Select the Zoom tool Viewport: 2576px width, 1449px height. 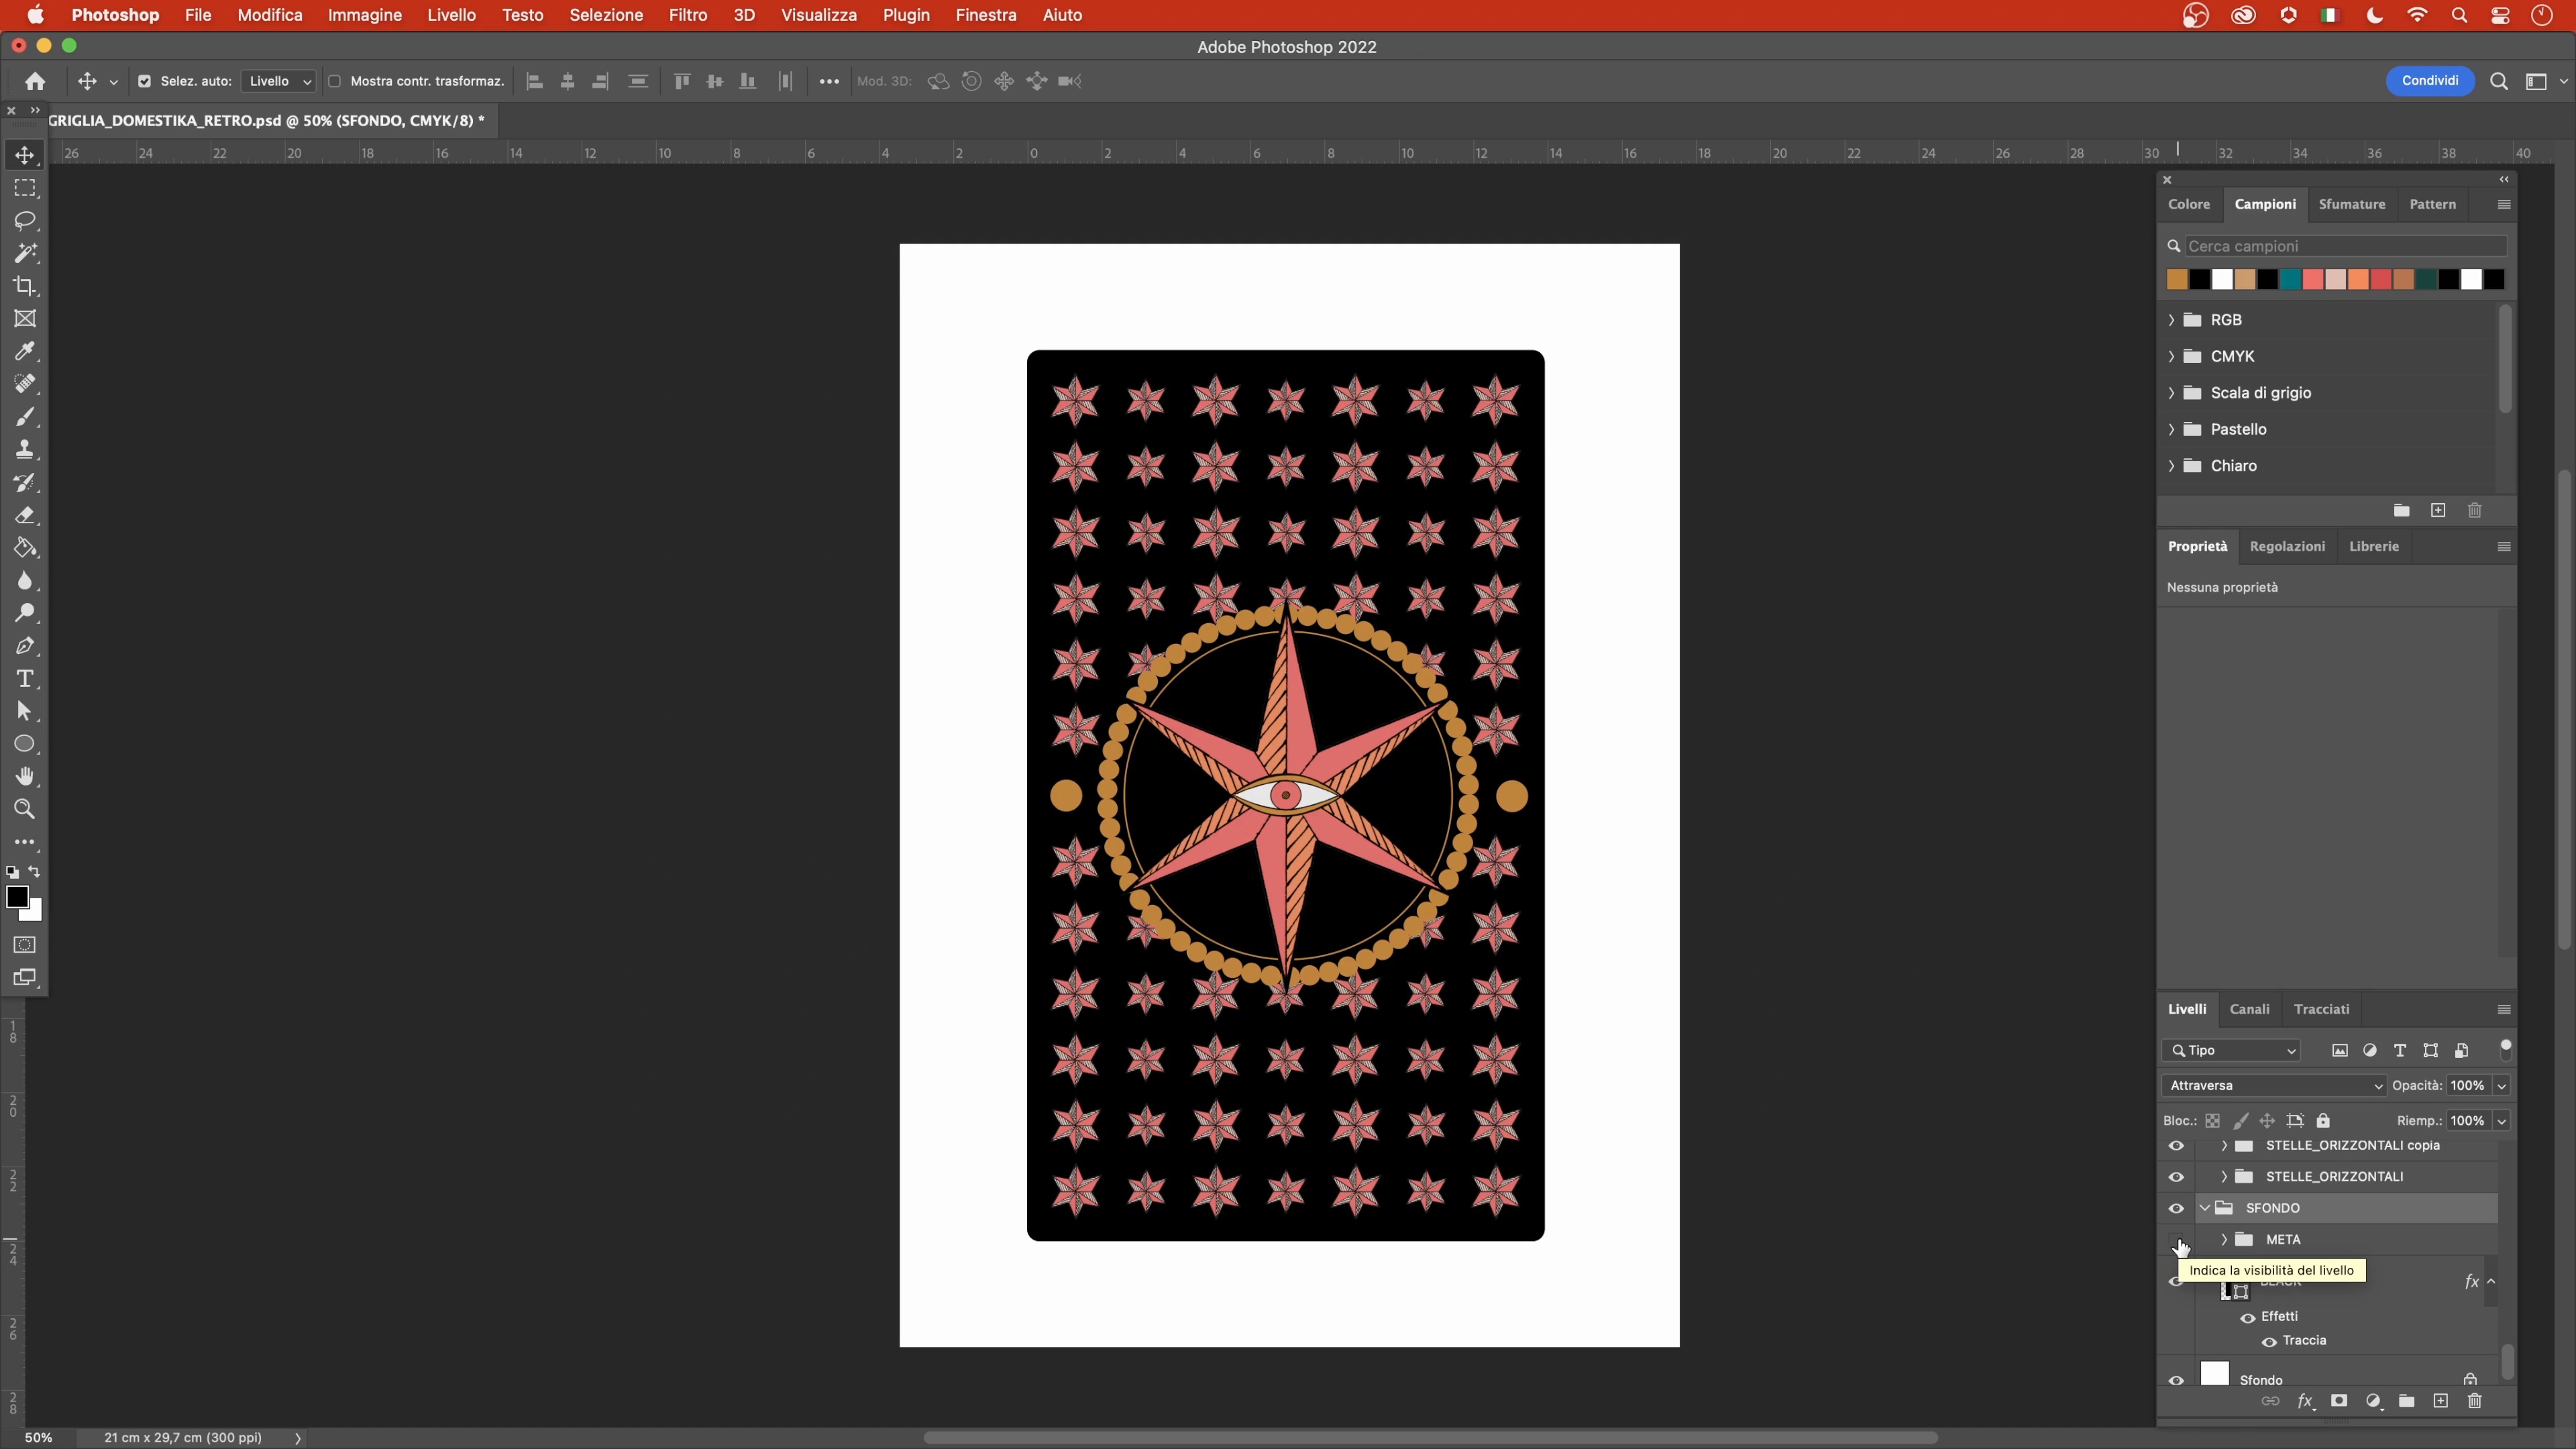[x=24, y=809]
